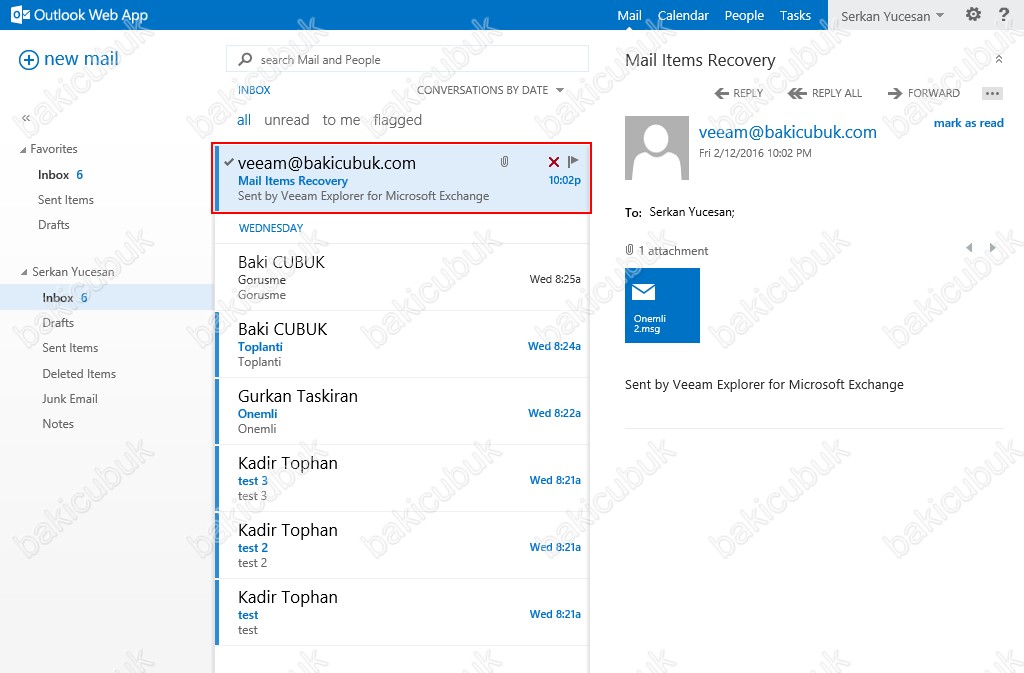Open the Conversations by Date sort dropdown
Screen dimensions: 1024x673
(x=490, y=90)
